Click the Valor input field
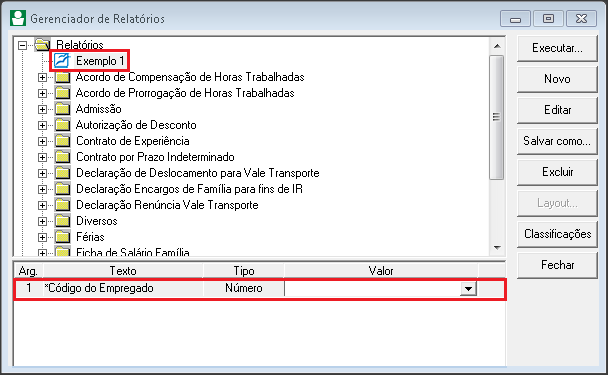 click(372, 289)
